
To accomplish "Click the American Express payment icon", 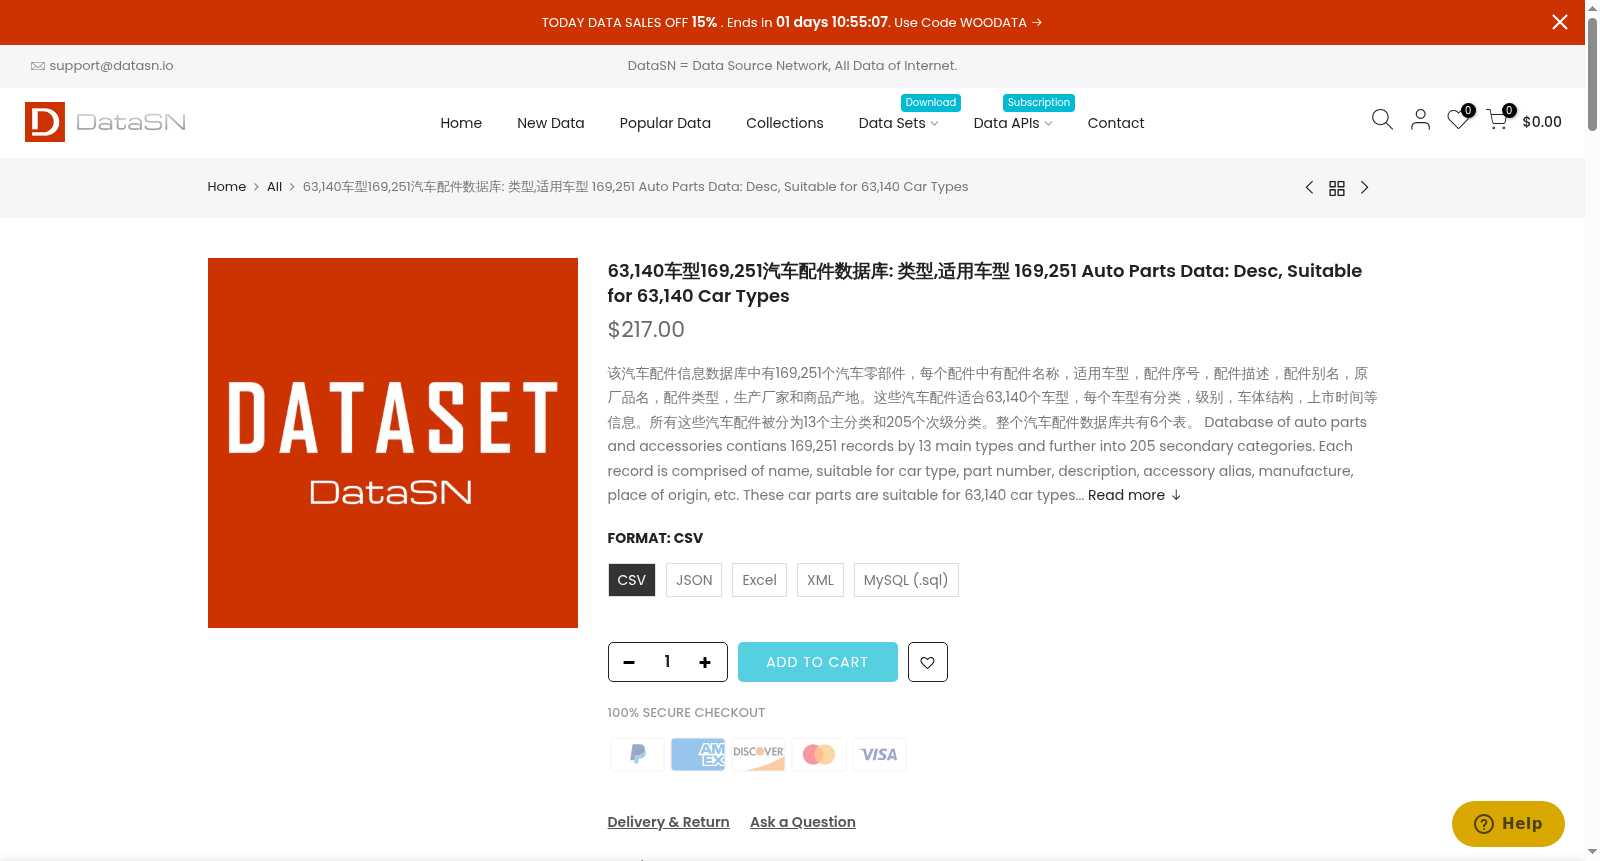I will (698, 754).
